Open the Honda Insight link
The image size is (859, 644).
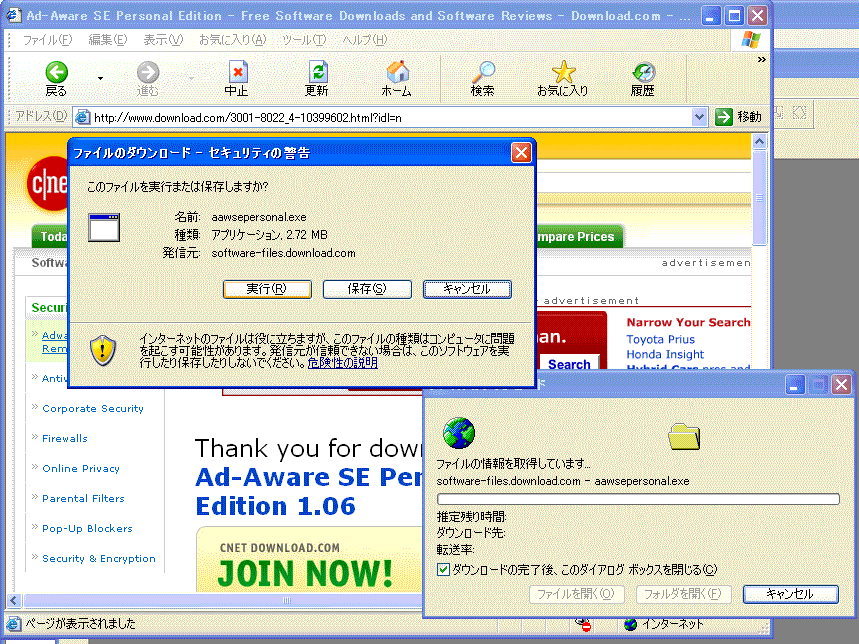[665, 354]
